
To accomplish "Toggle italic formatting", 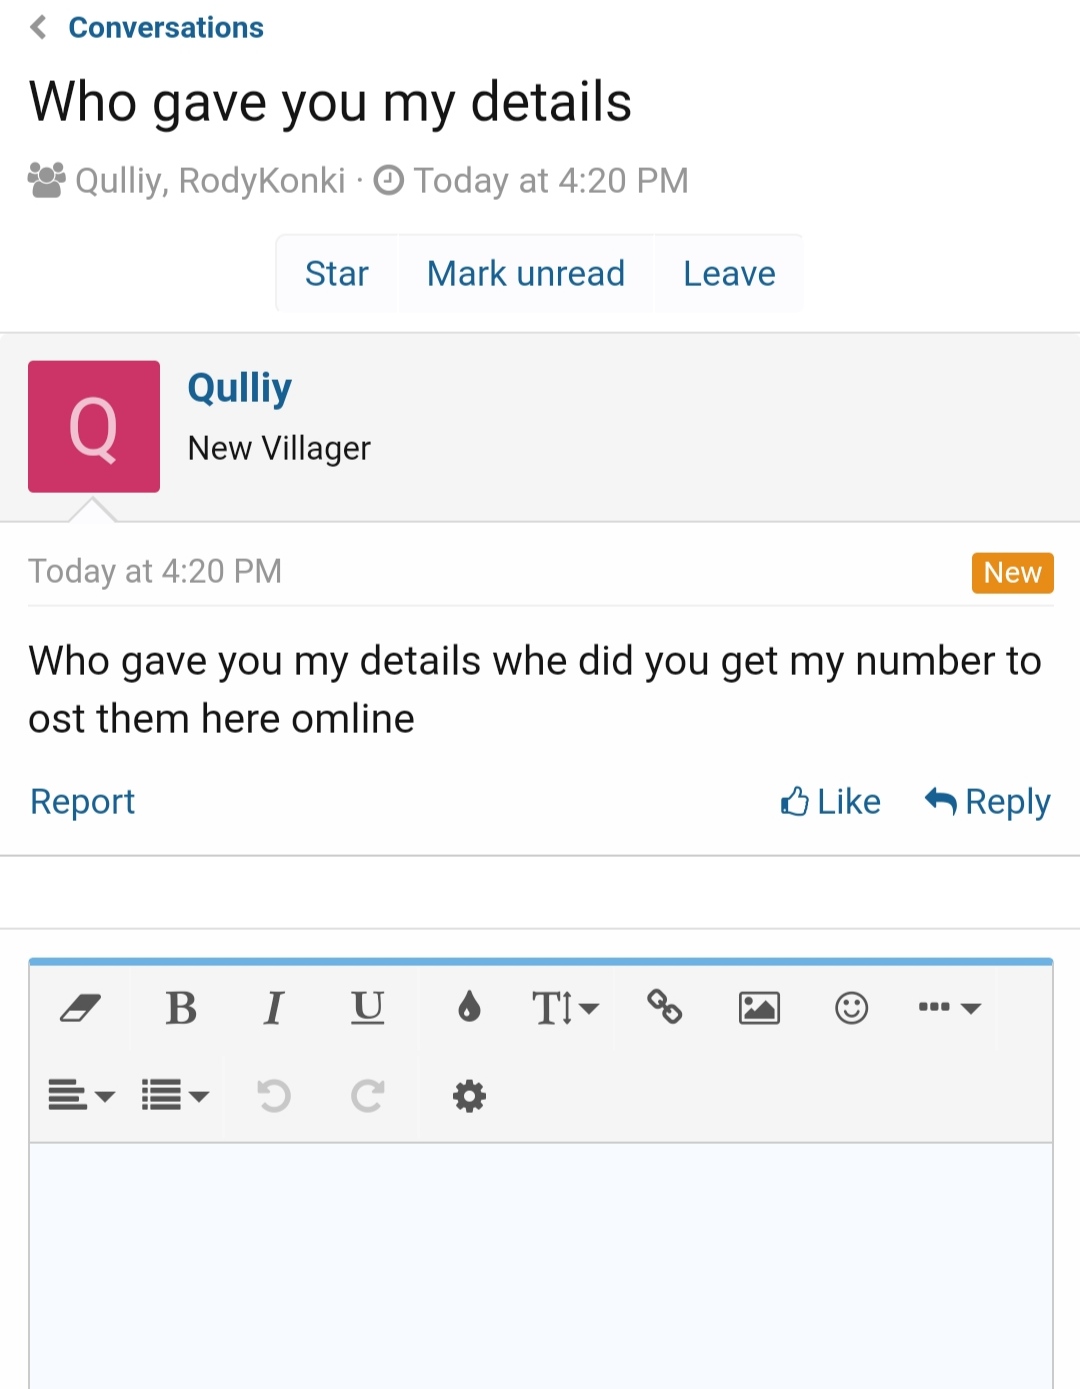I will 274,1008.
